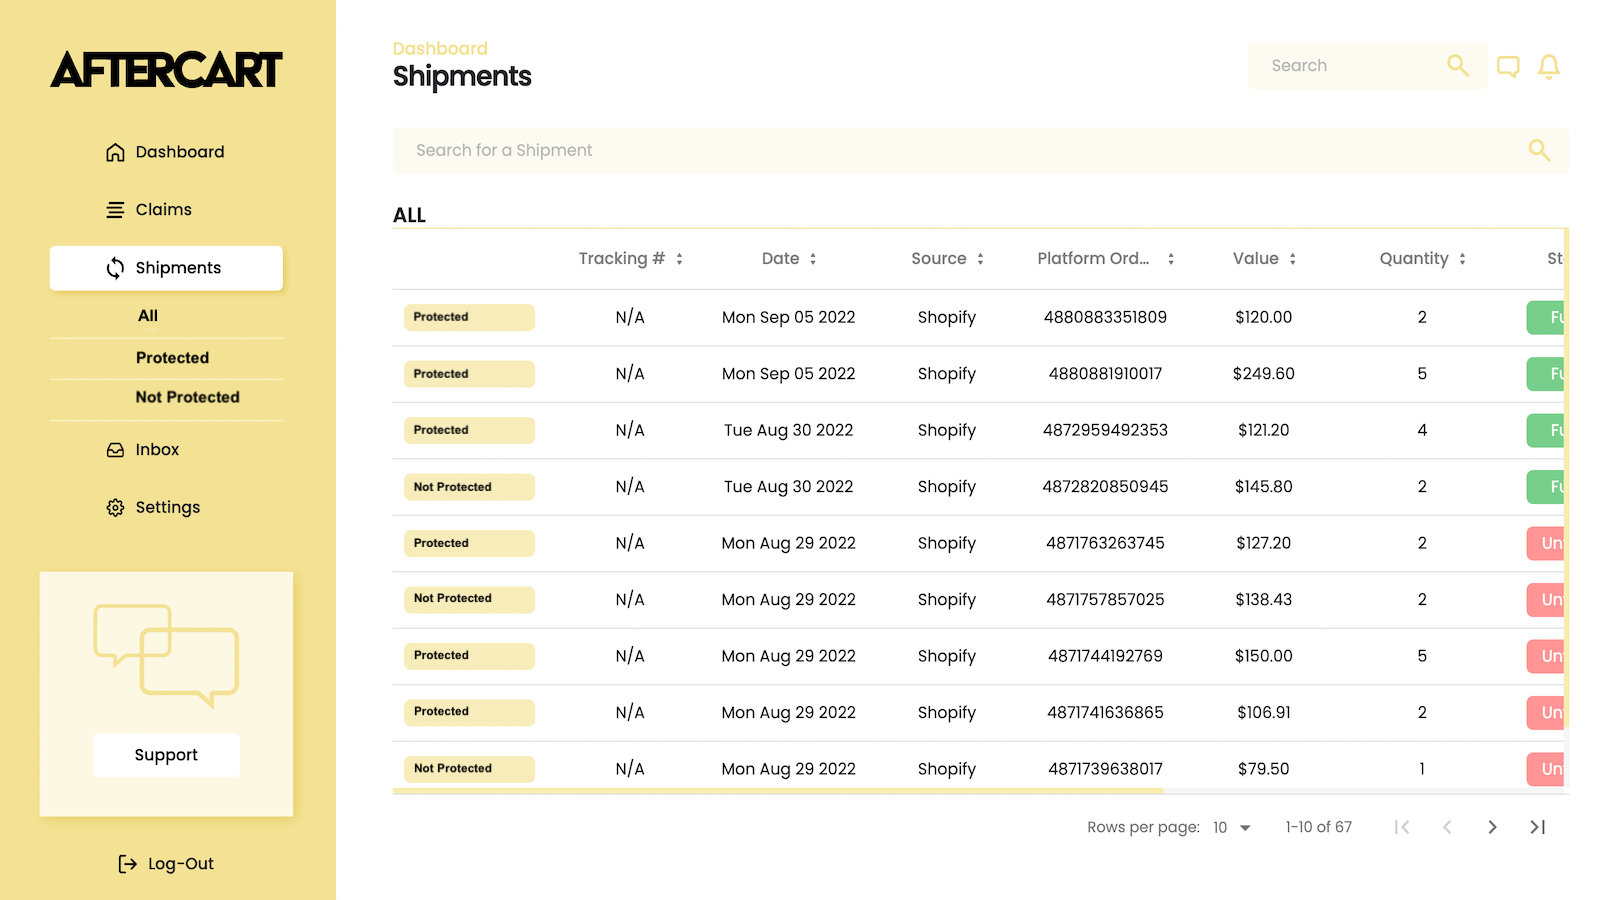
Task: Switch to the Protected shipments view
Action: pos(172,357)
